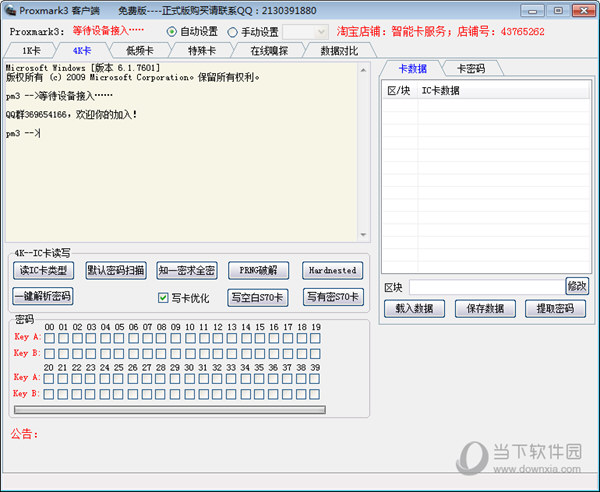Minimize the Proxmark3 window

click(x=532, y=11)
